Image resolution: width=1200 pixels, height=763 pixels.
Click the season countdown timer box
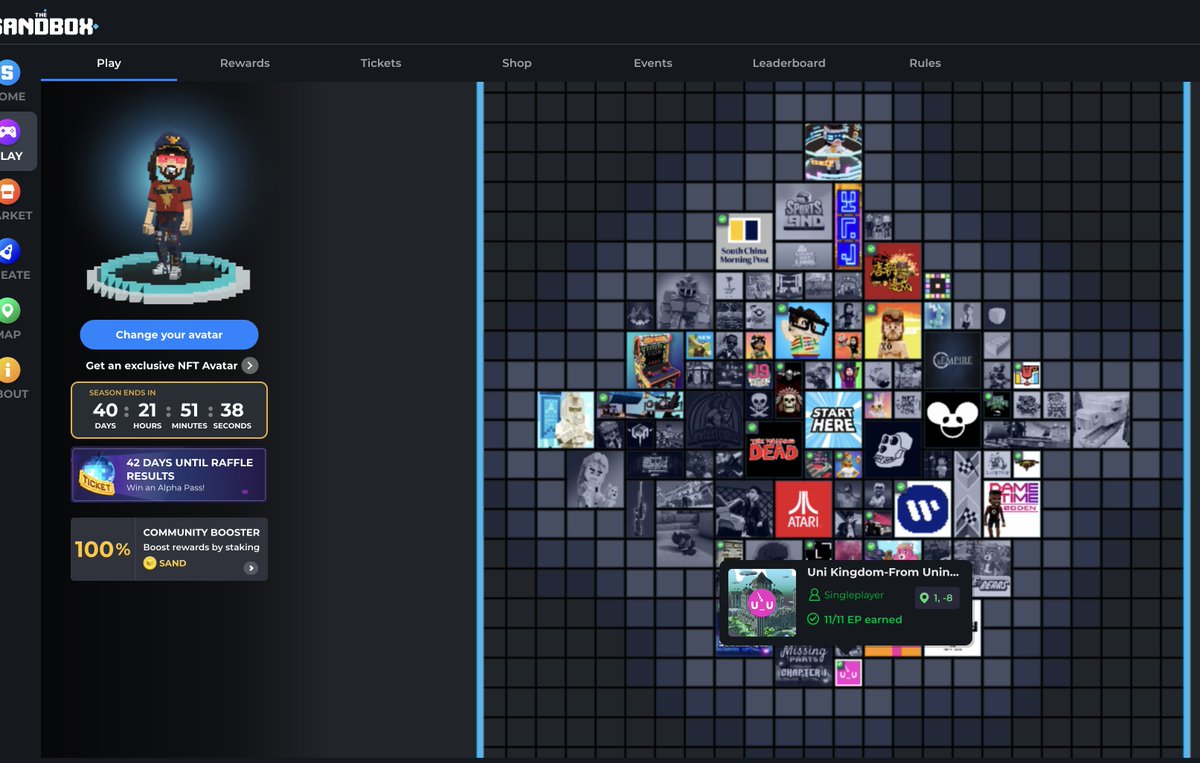[x=169, y=410]
